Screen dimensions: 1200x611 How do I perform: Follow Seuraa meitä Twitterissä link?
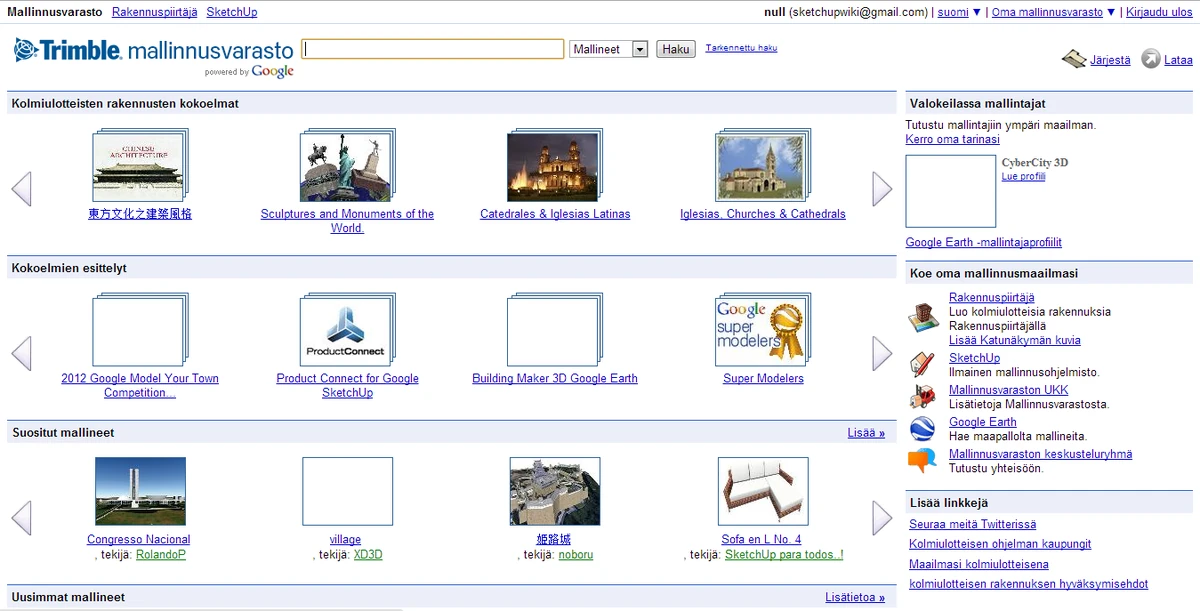point(971,524)
